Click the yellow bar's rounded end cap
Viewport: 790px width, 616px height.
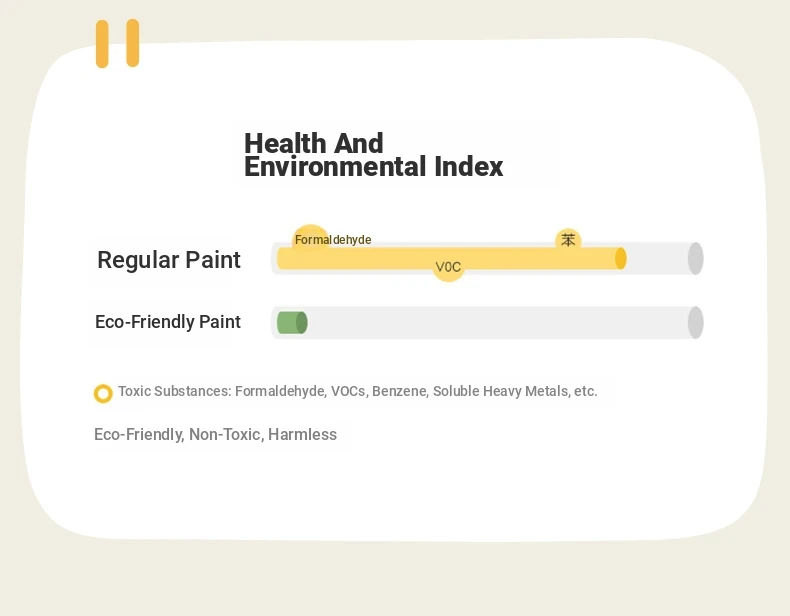click(621, 258)
